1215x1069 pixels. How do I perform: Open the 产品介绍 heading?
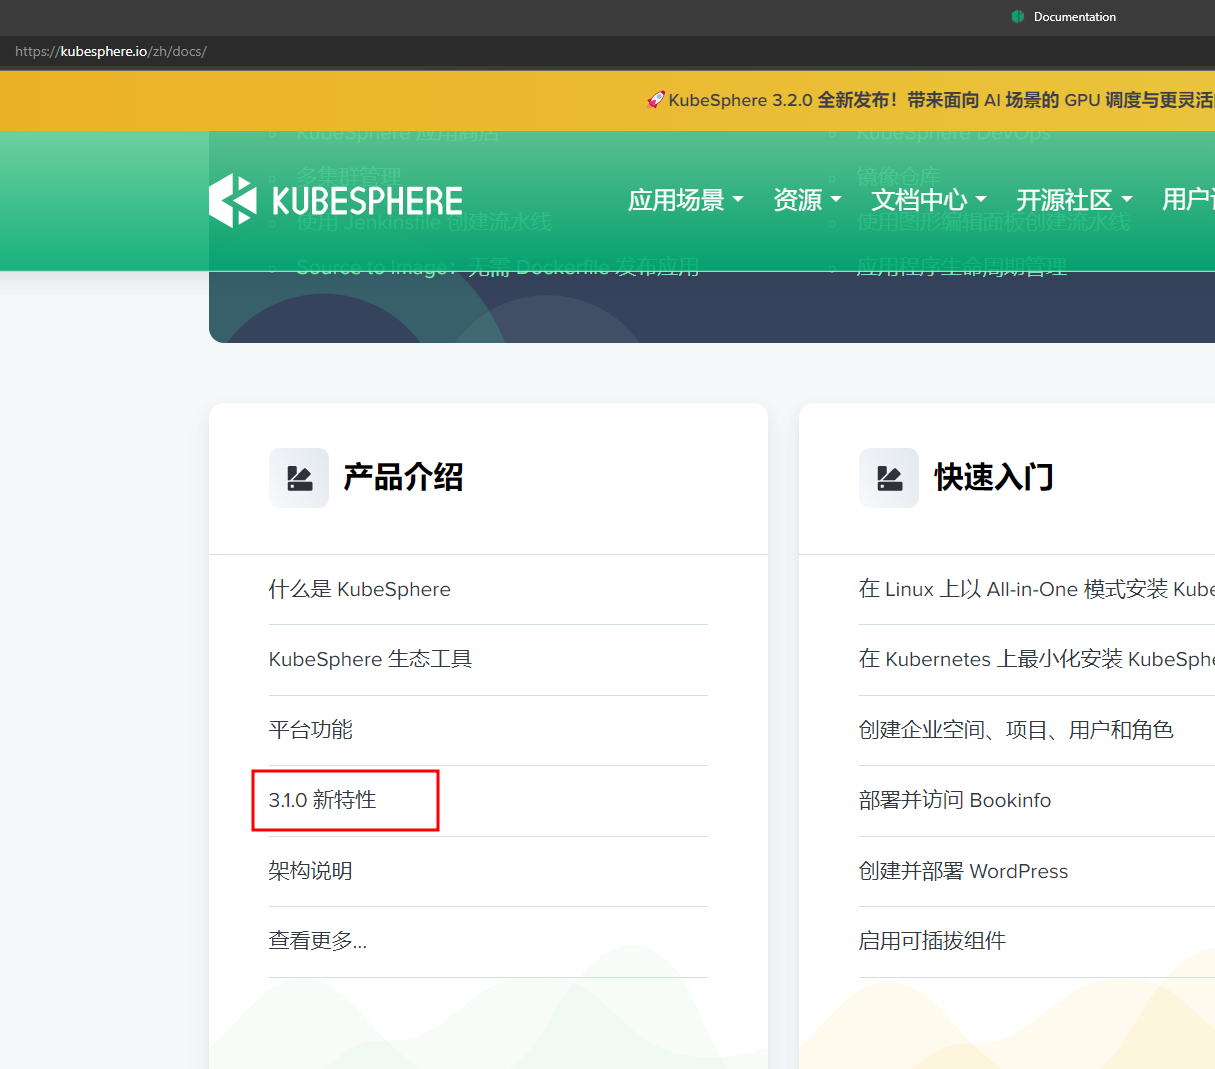point(403,477)
